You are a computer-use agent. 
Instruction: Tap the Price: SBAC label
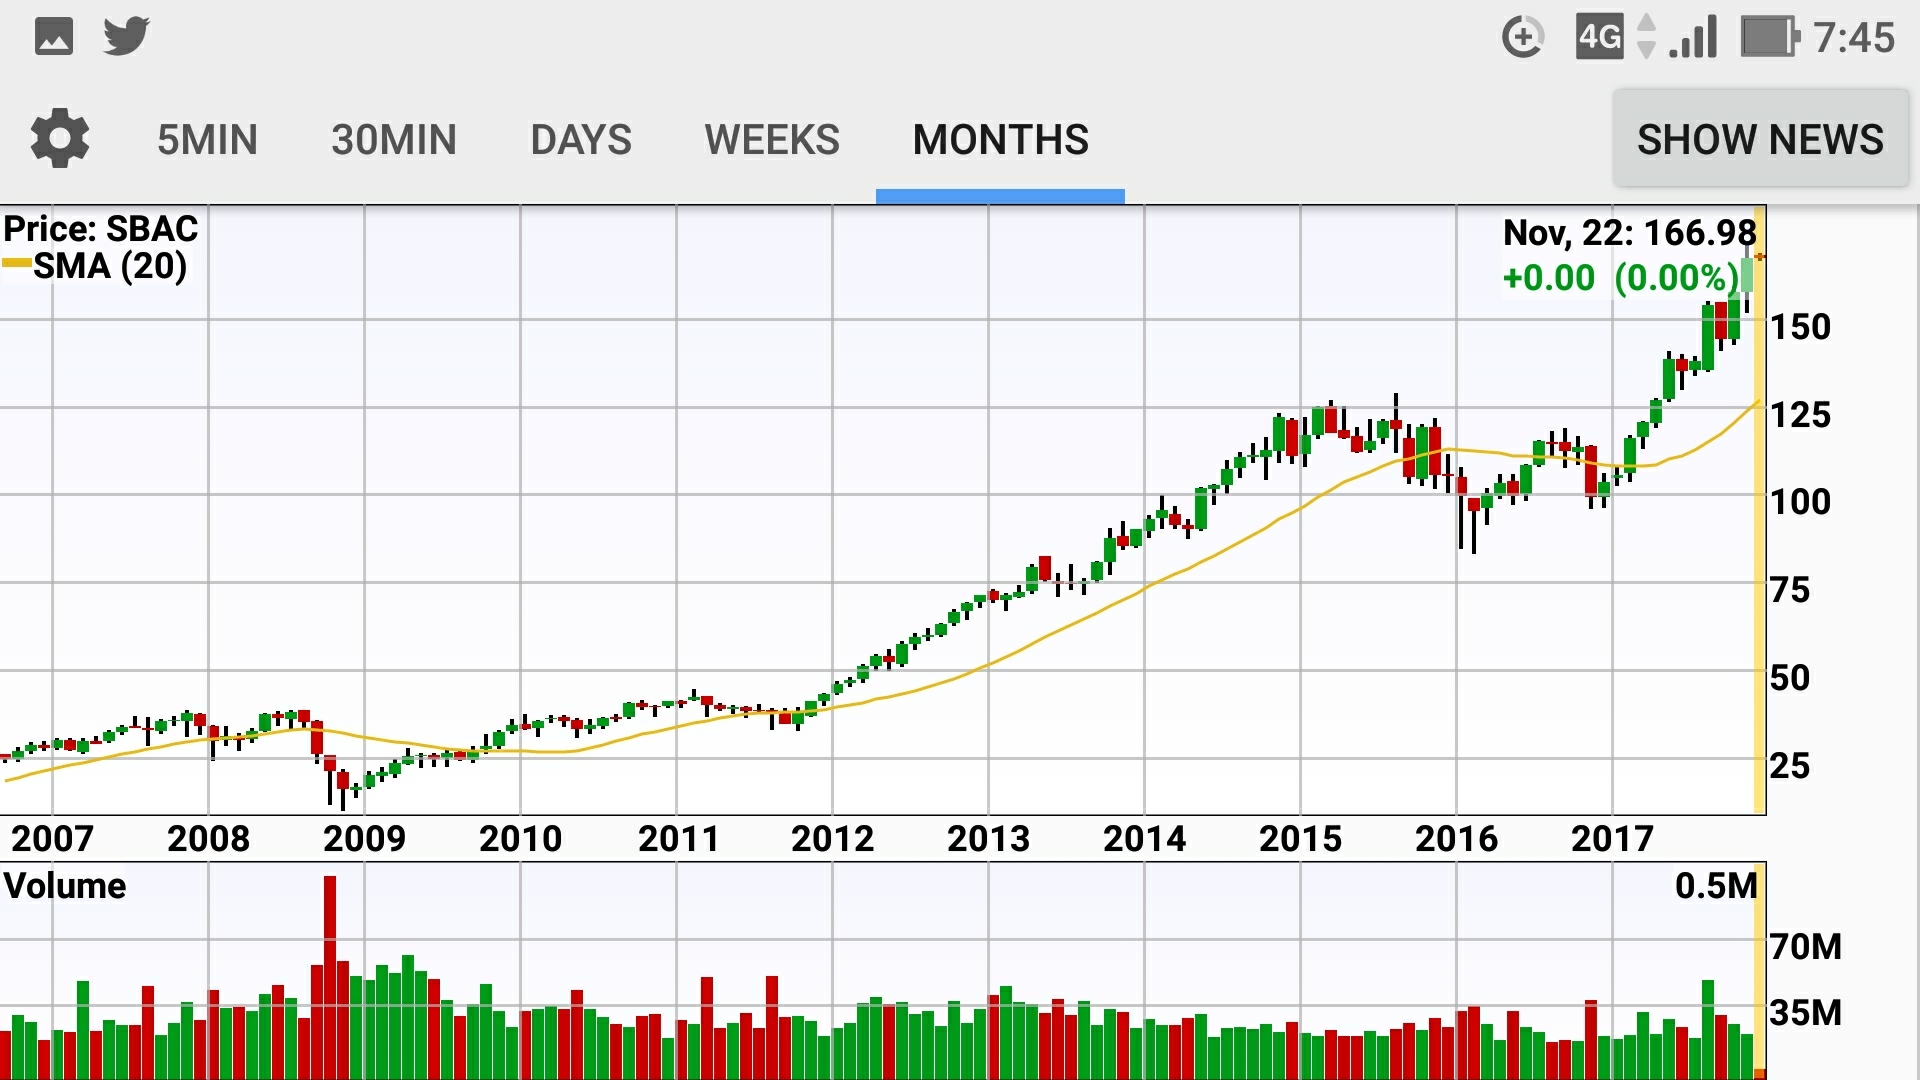coord(100,229)
